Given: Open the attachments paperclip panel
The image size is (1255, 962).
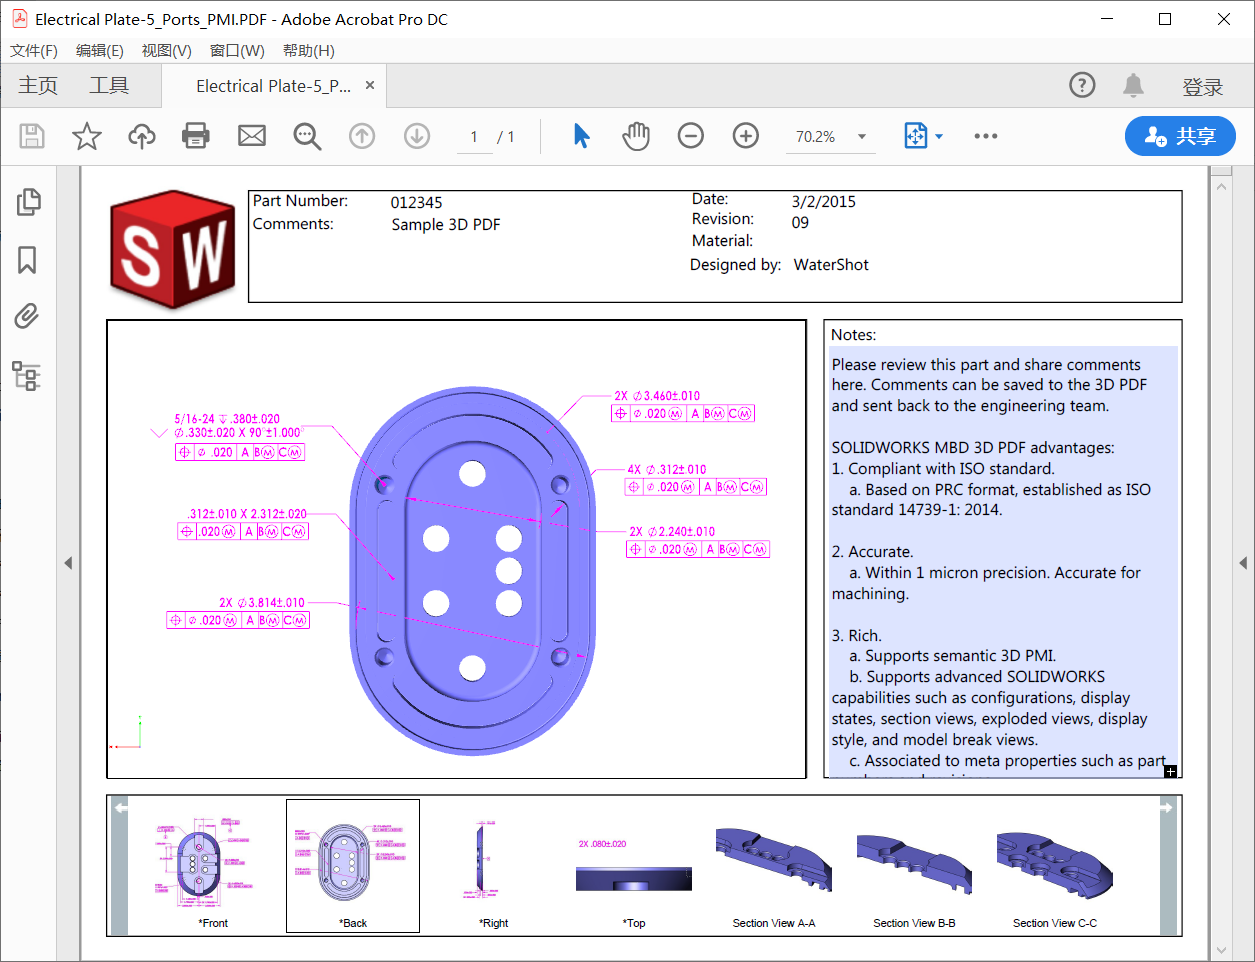Looking at the screenshot, I should coord(27,317).
